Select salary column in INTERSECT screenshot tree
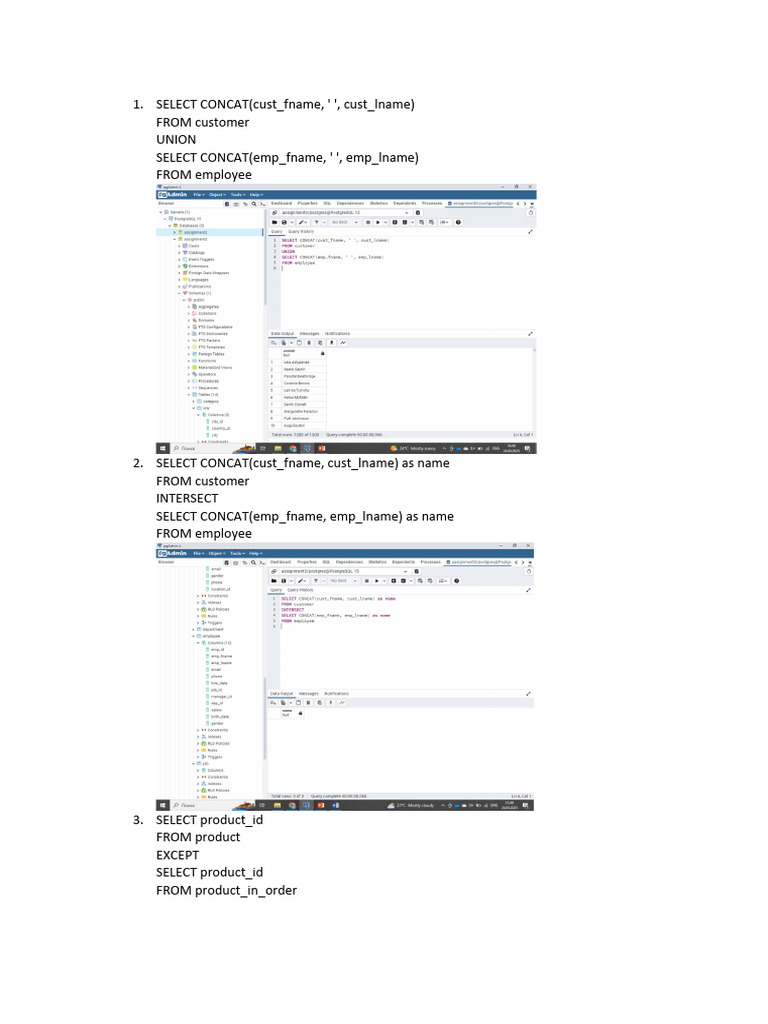 tap(216, 710)
